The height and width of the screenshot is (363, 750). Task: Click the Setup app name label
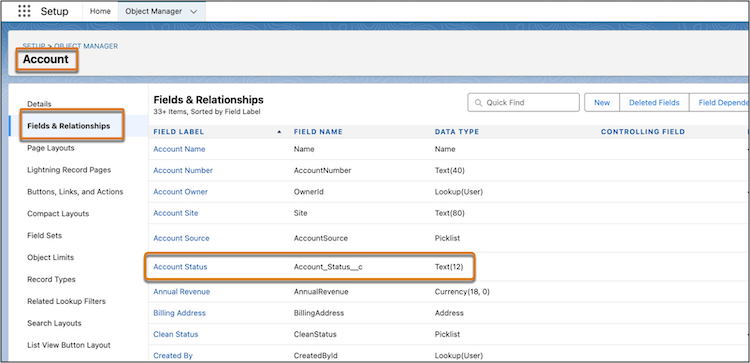coord(54,11)
